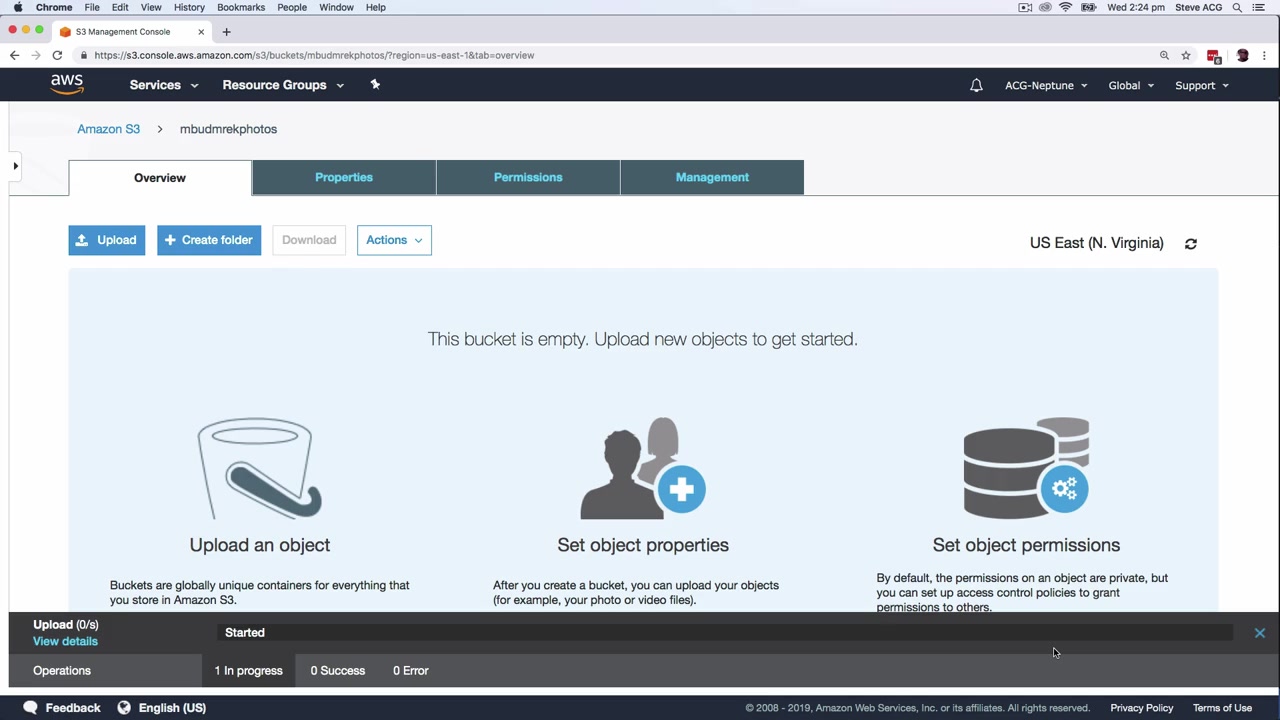Open the Management tab
Viewport: 1280px width, 720px height.
click(x=712, y=177)
